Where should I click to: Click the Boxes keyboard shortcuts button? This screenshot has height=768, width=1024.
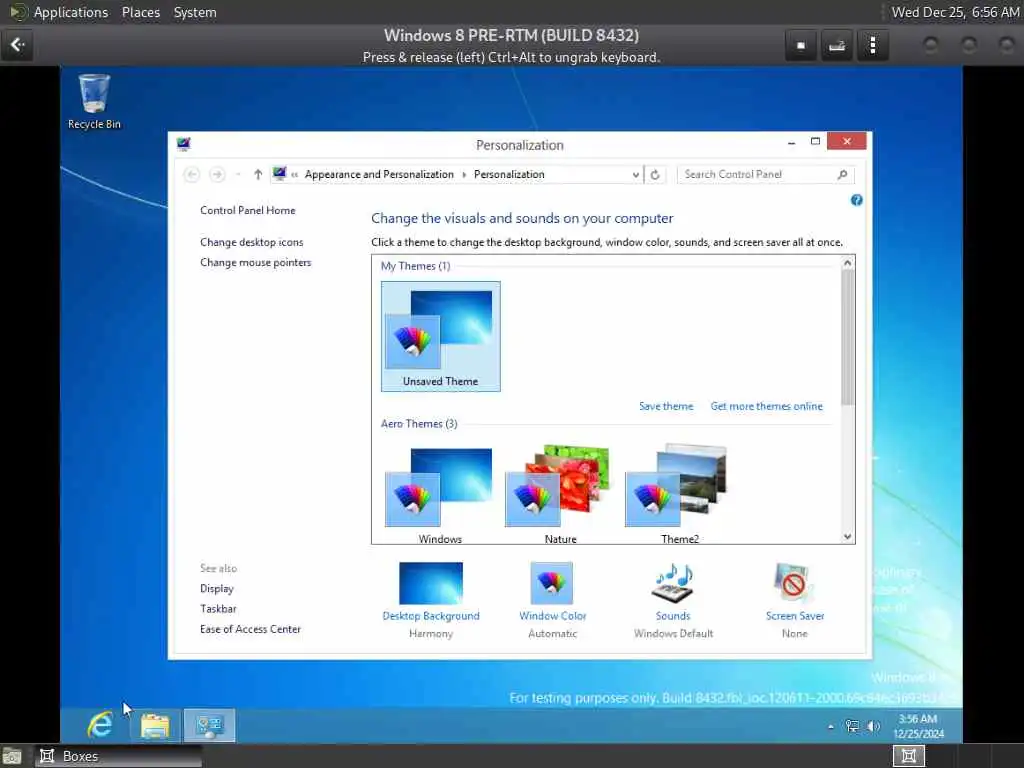(x=837, y=46)
